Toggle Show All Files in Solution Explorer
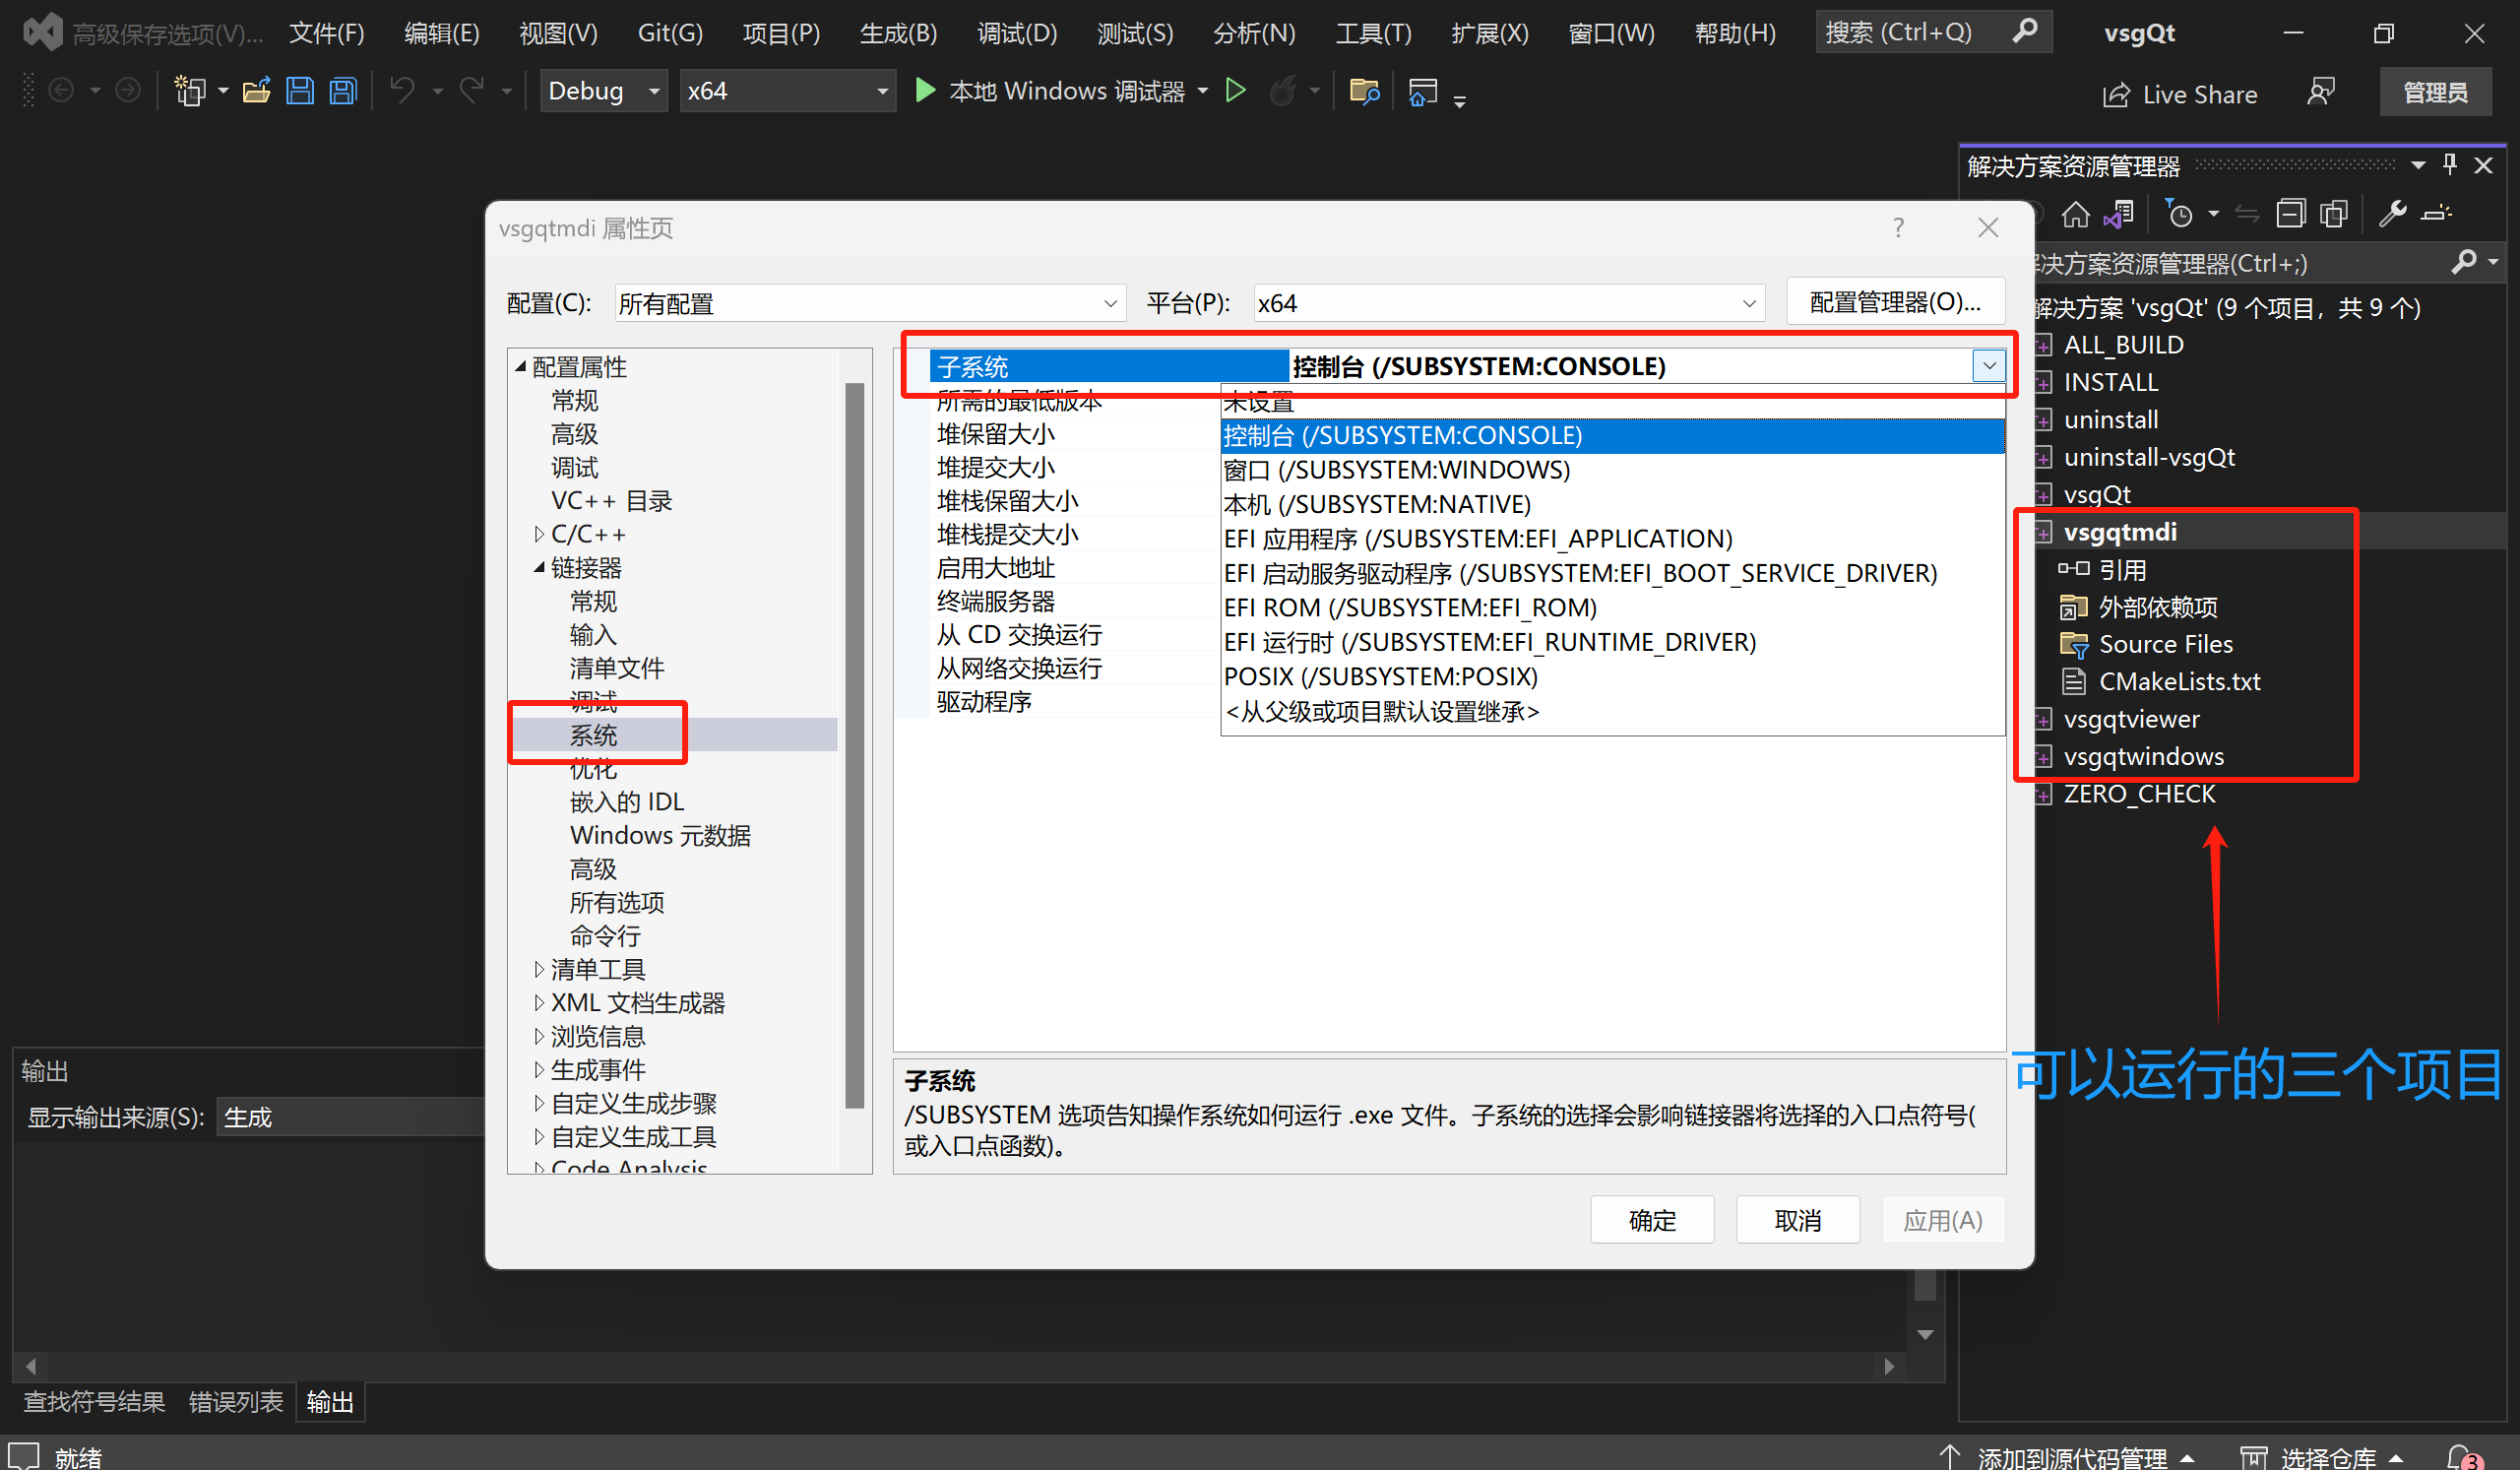Image resolution: width=2520 pixels, height=1470 pixels. pyautogui.click(x=2333, y=213)
